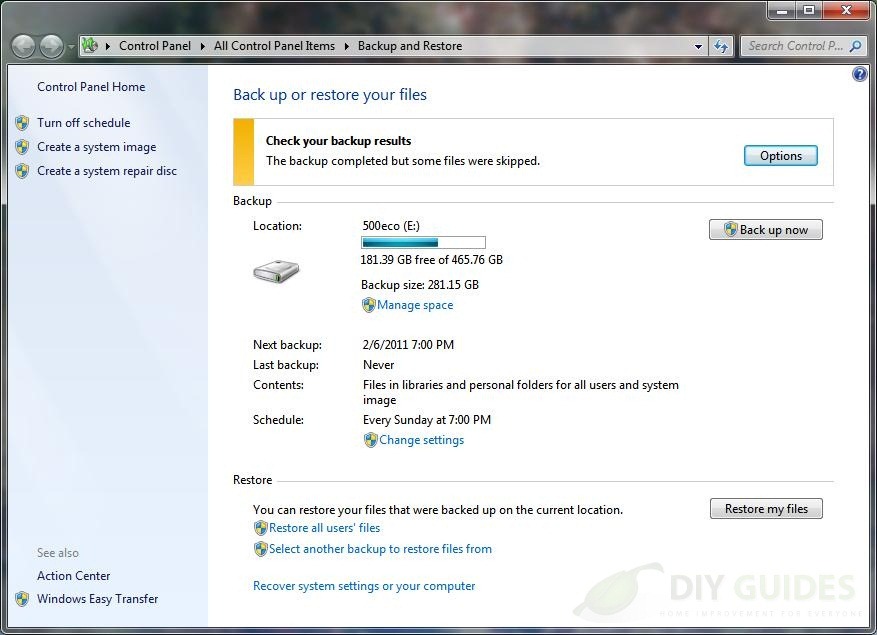Click the Control Panel icon in address bar

click(90, 46)
